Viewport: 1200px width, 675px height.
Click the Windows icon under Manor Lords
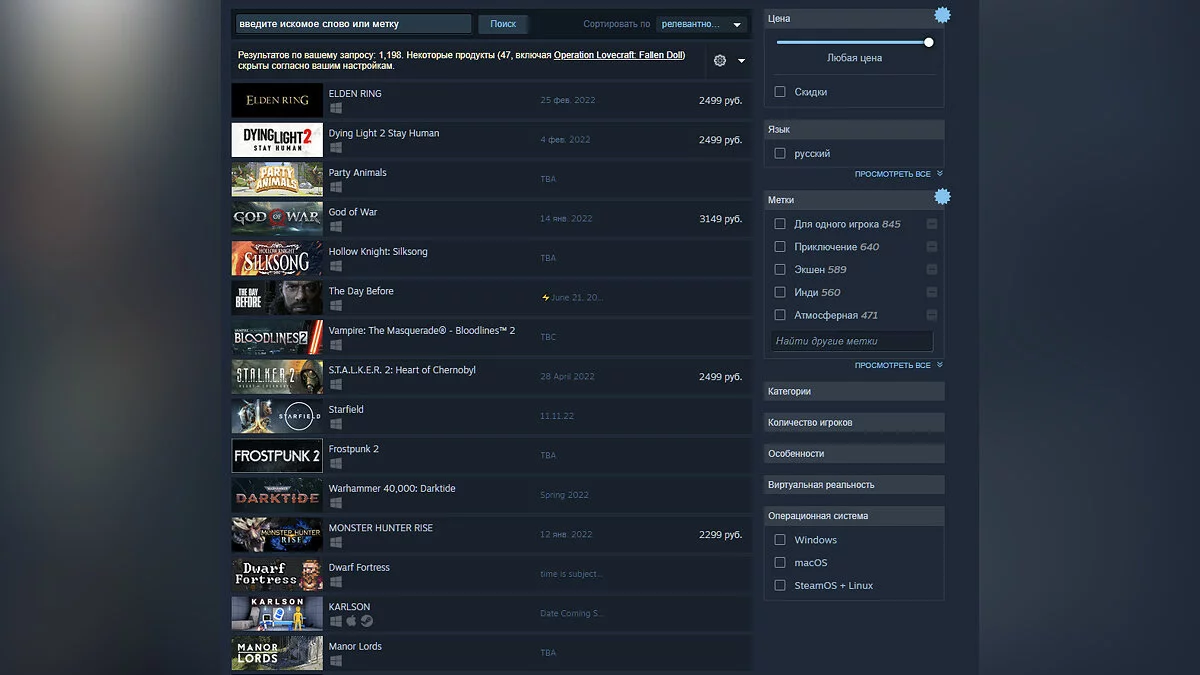(336, 661)
